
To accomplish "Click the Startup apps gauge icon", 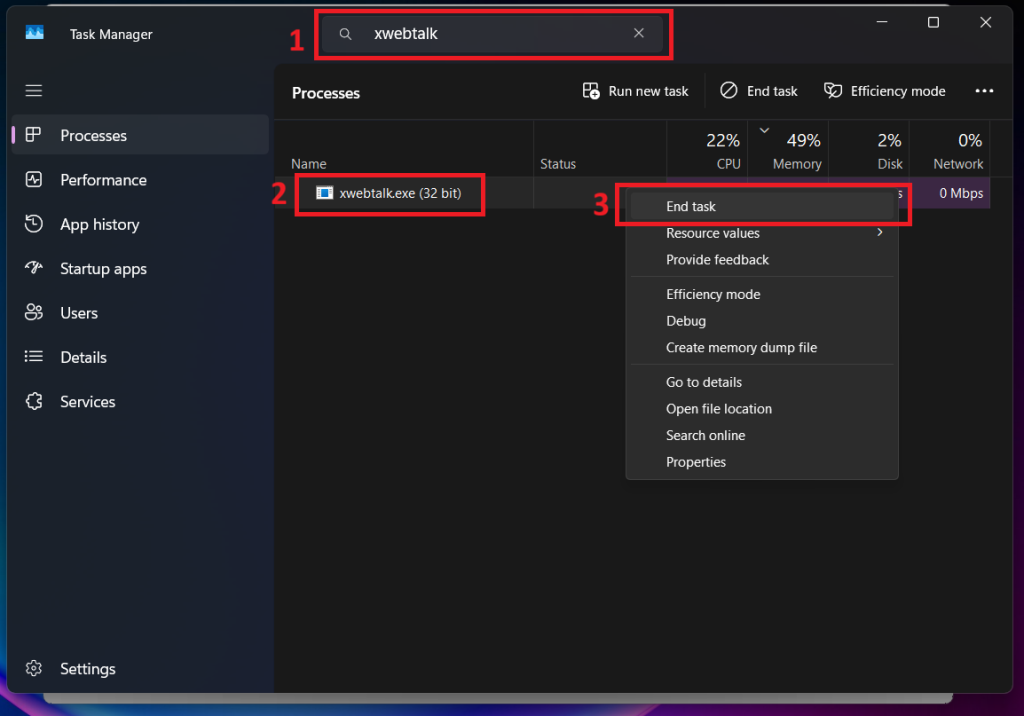I will coord(33,267).
